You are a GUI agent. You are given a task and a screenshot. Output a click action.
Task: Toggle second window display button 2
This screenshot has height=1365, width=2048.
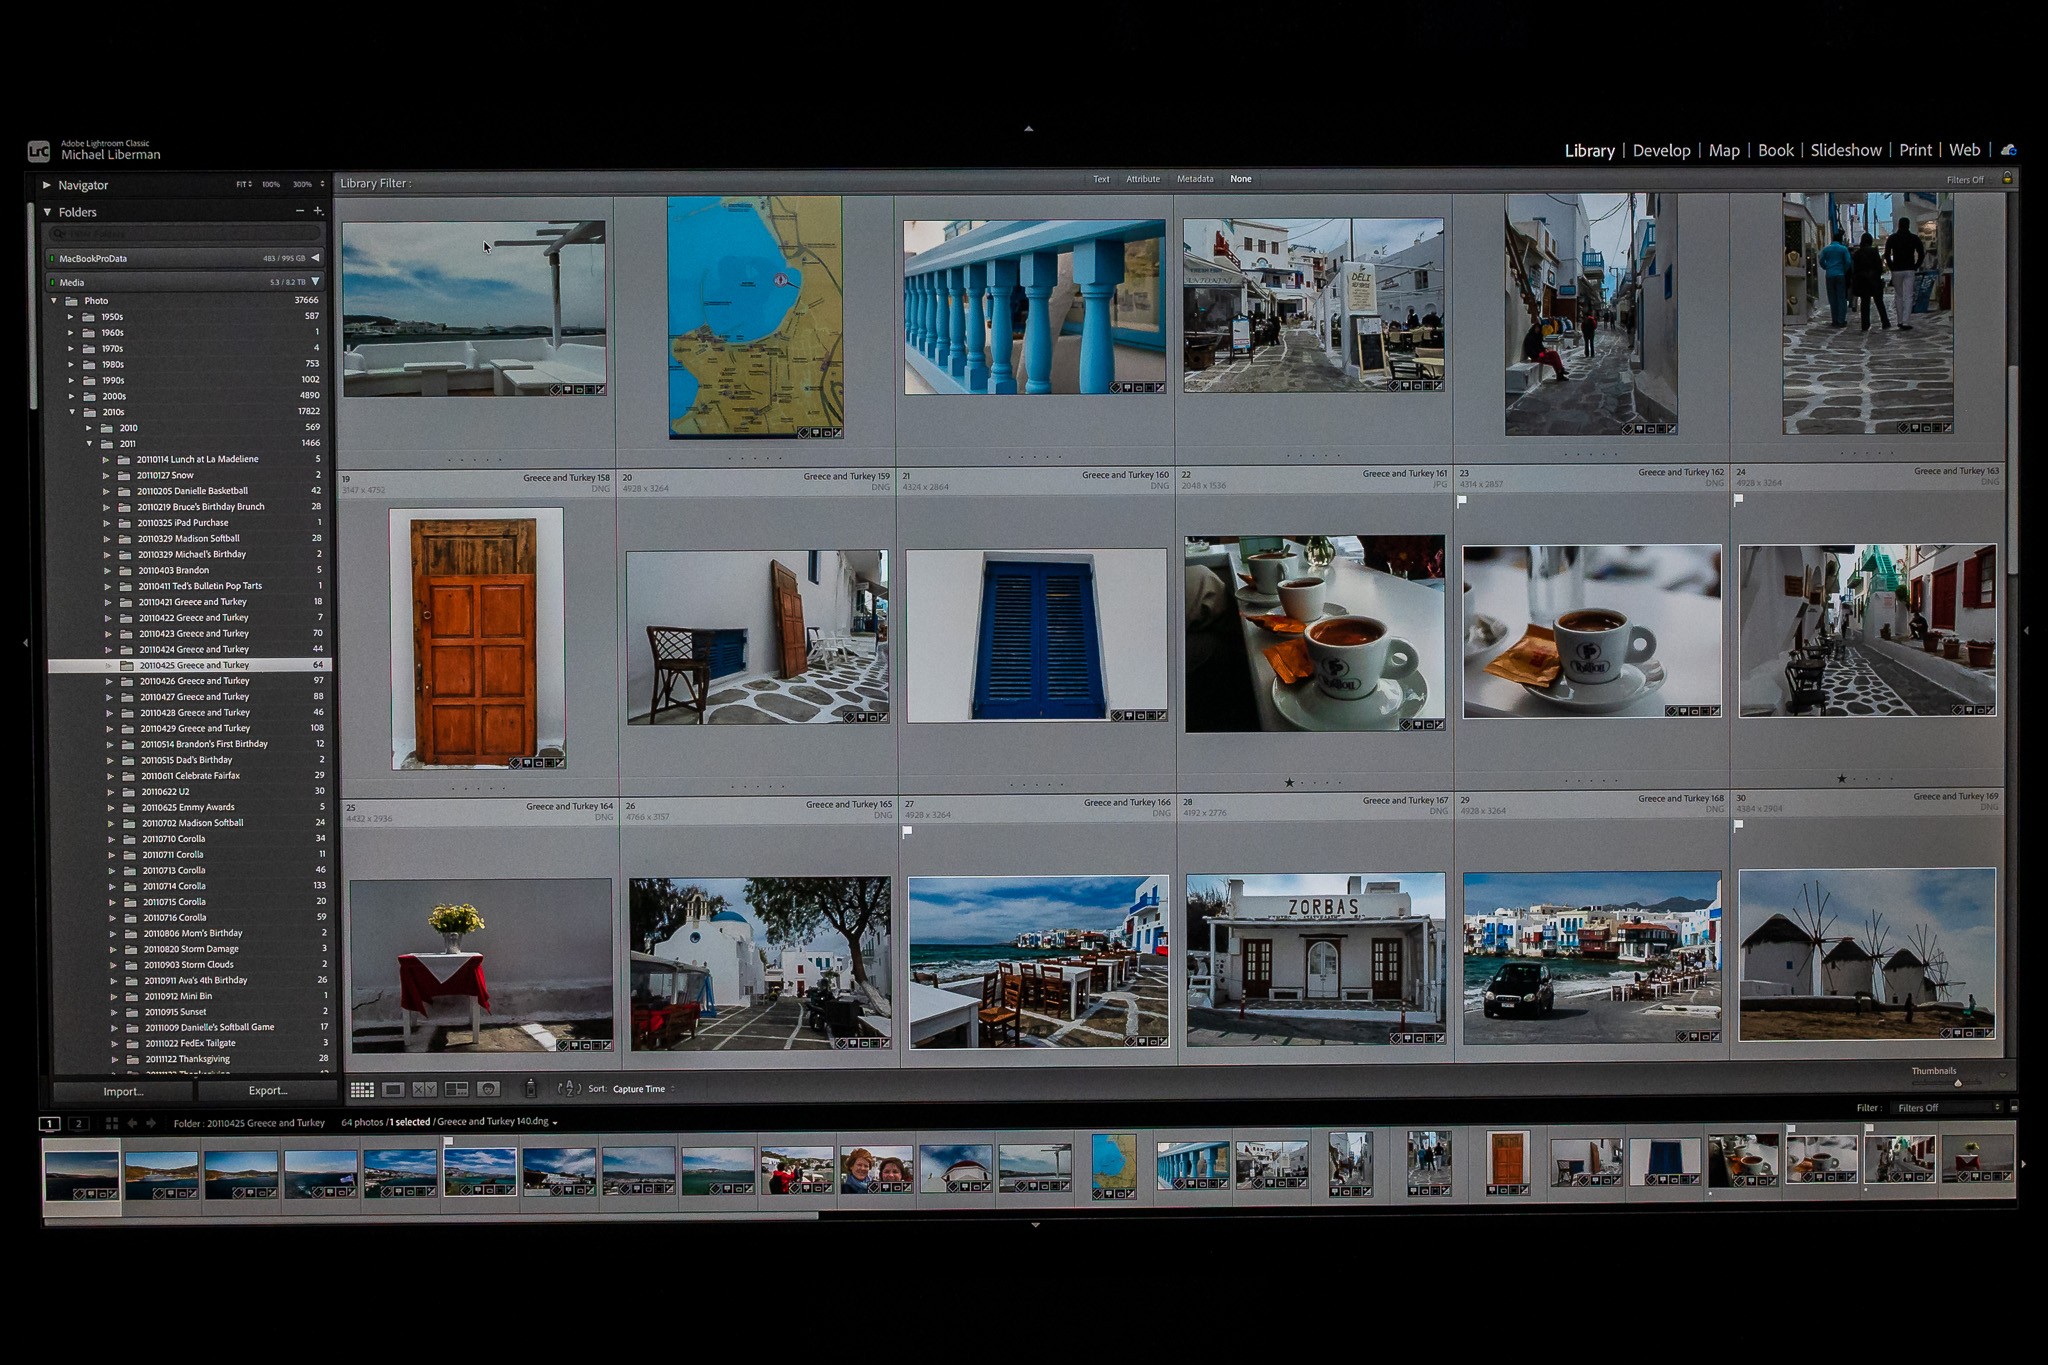[79, 1123]
